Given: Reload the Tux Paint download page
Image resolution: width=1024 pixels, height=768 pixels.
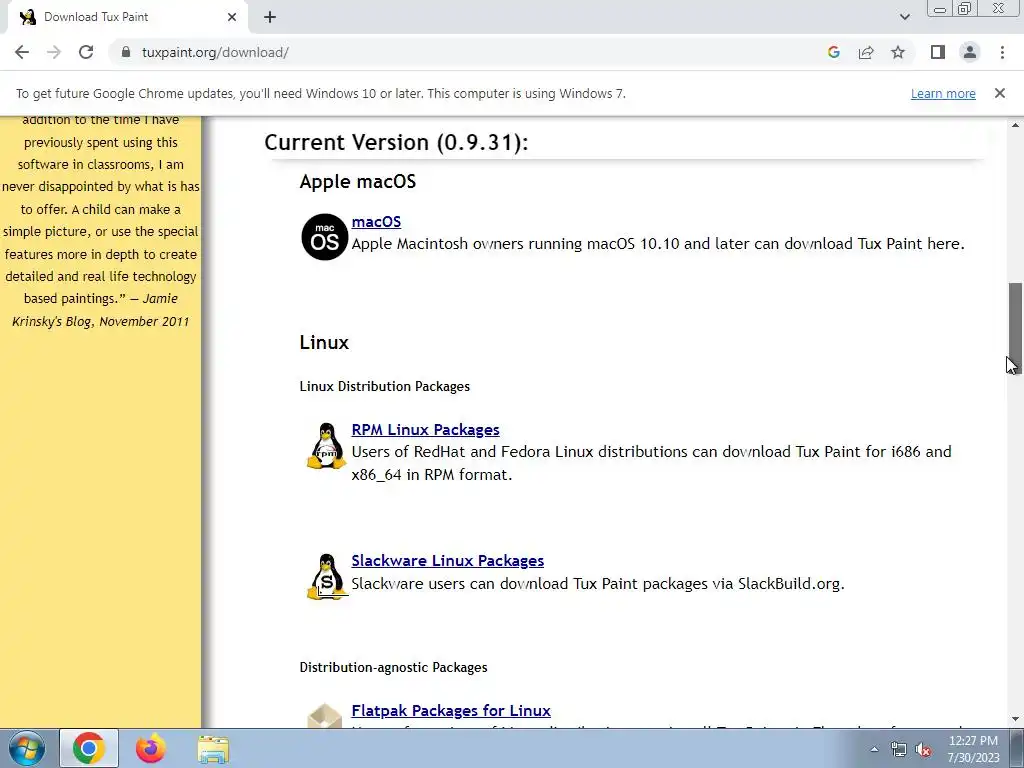Looking at the screenshot, I should [x=86, y=52].
